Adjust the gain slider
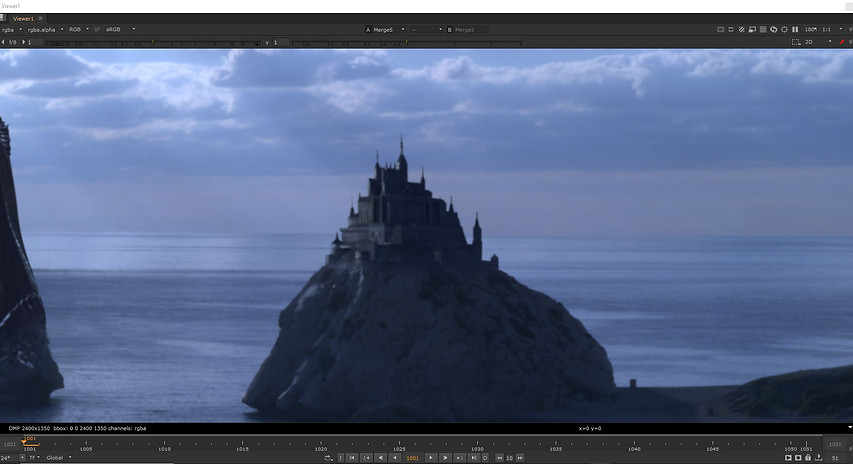Image resolution: width=853 pixels, height=464 pixels. click(x=153, y=42)
